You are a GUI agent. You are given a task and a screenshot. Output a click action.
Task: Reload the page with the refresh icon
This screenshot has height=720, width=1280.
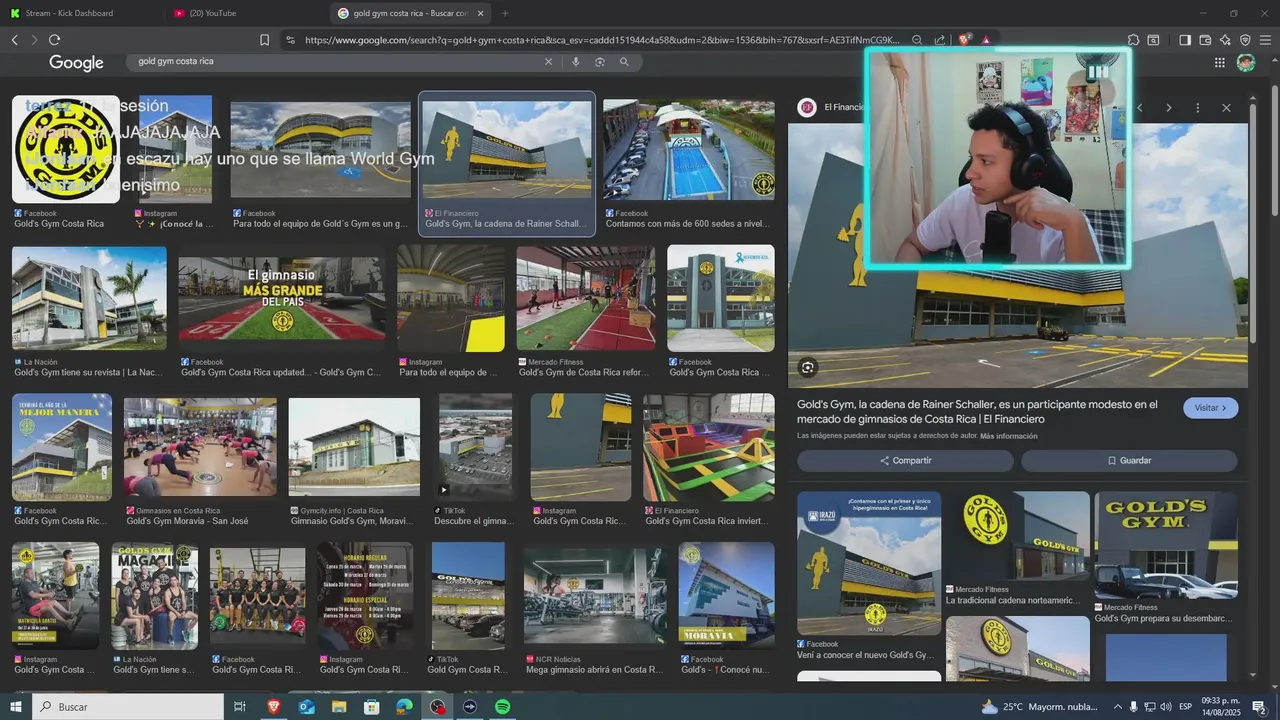click(x=54, y=40)
